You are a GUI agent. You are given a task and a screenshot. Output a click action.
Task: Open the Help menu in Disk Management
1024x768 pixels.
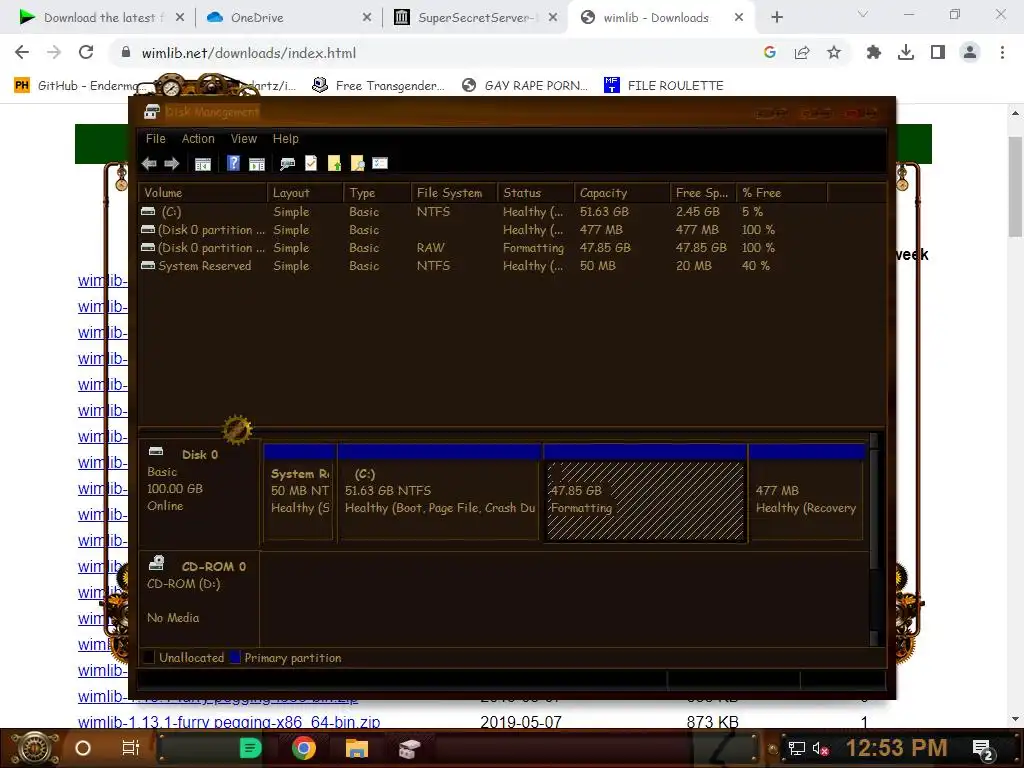click(285, 138)
